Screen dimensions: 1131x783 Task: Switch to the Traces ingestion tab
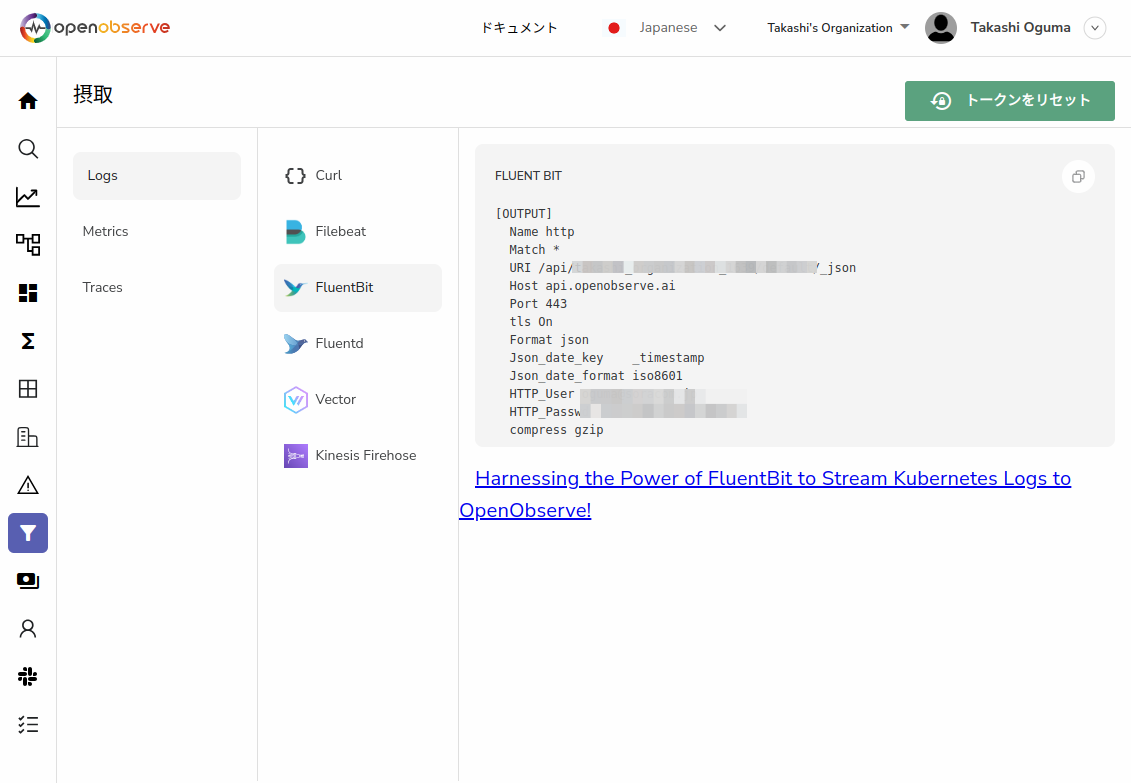[x=157, y=288]
